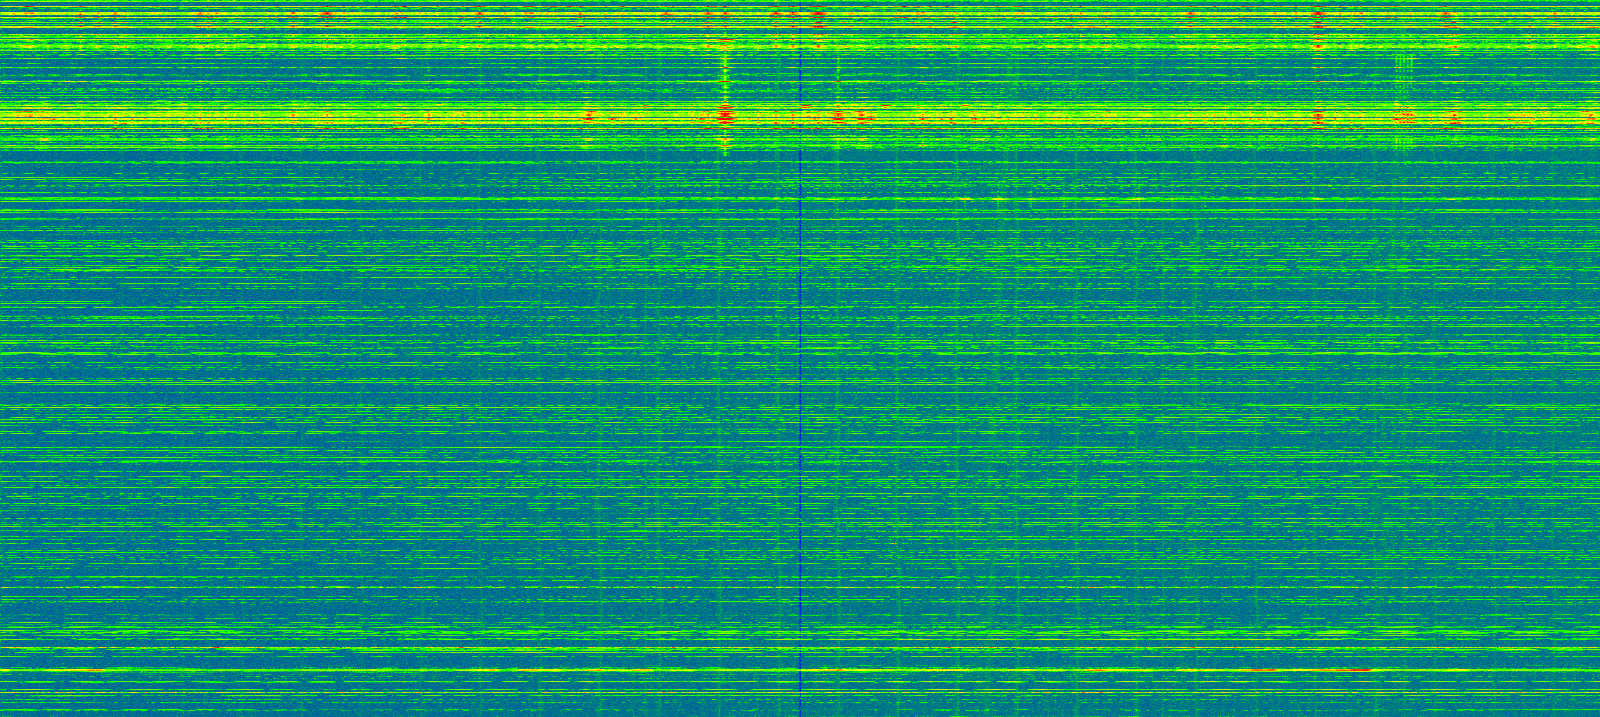Viewport: 1600px width, 717px height.
Task: Select the red cluster just right of the blue line
Action: click(840, 117)
